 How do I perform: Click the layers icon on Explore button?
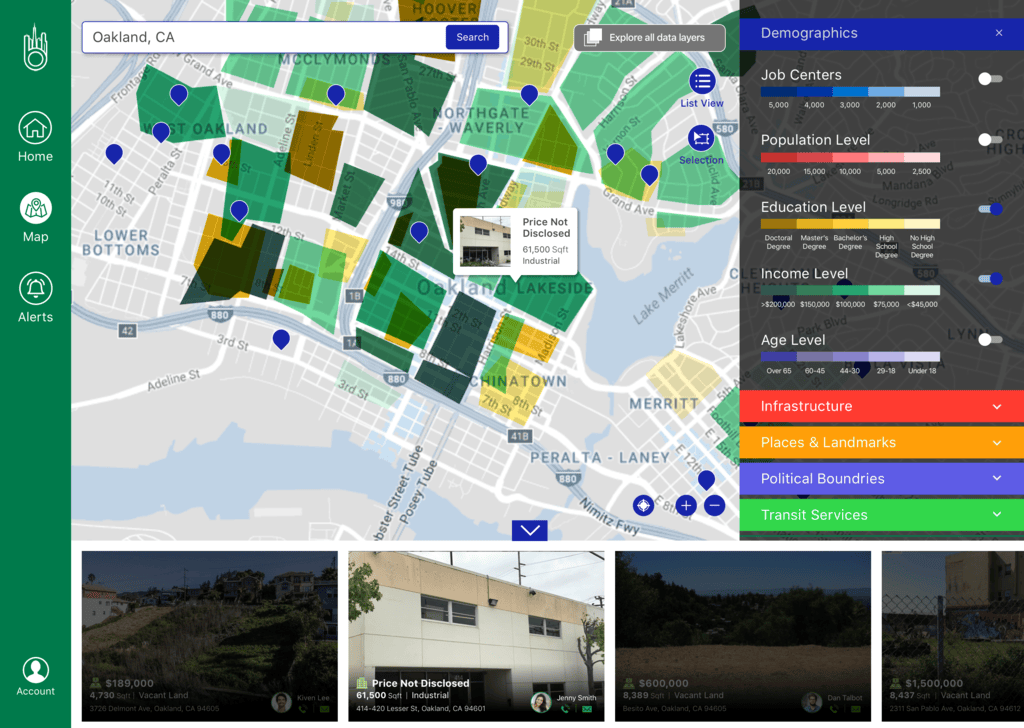[x=592, y=38]
